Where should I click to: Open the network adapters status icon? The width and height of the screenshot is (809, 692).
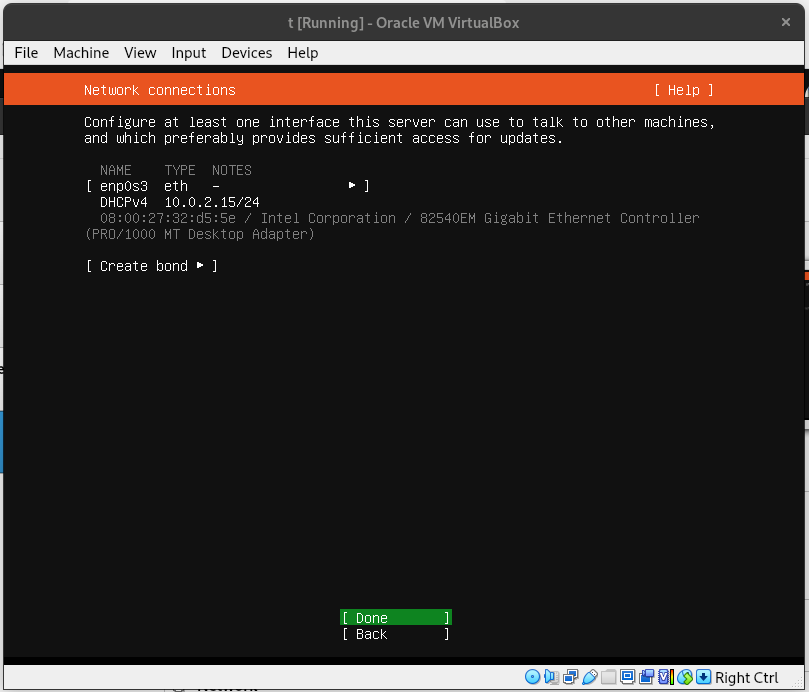(571, 677)
